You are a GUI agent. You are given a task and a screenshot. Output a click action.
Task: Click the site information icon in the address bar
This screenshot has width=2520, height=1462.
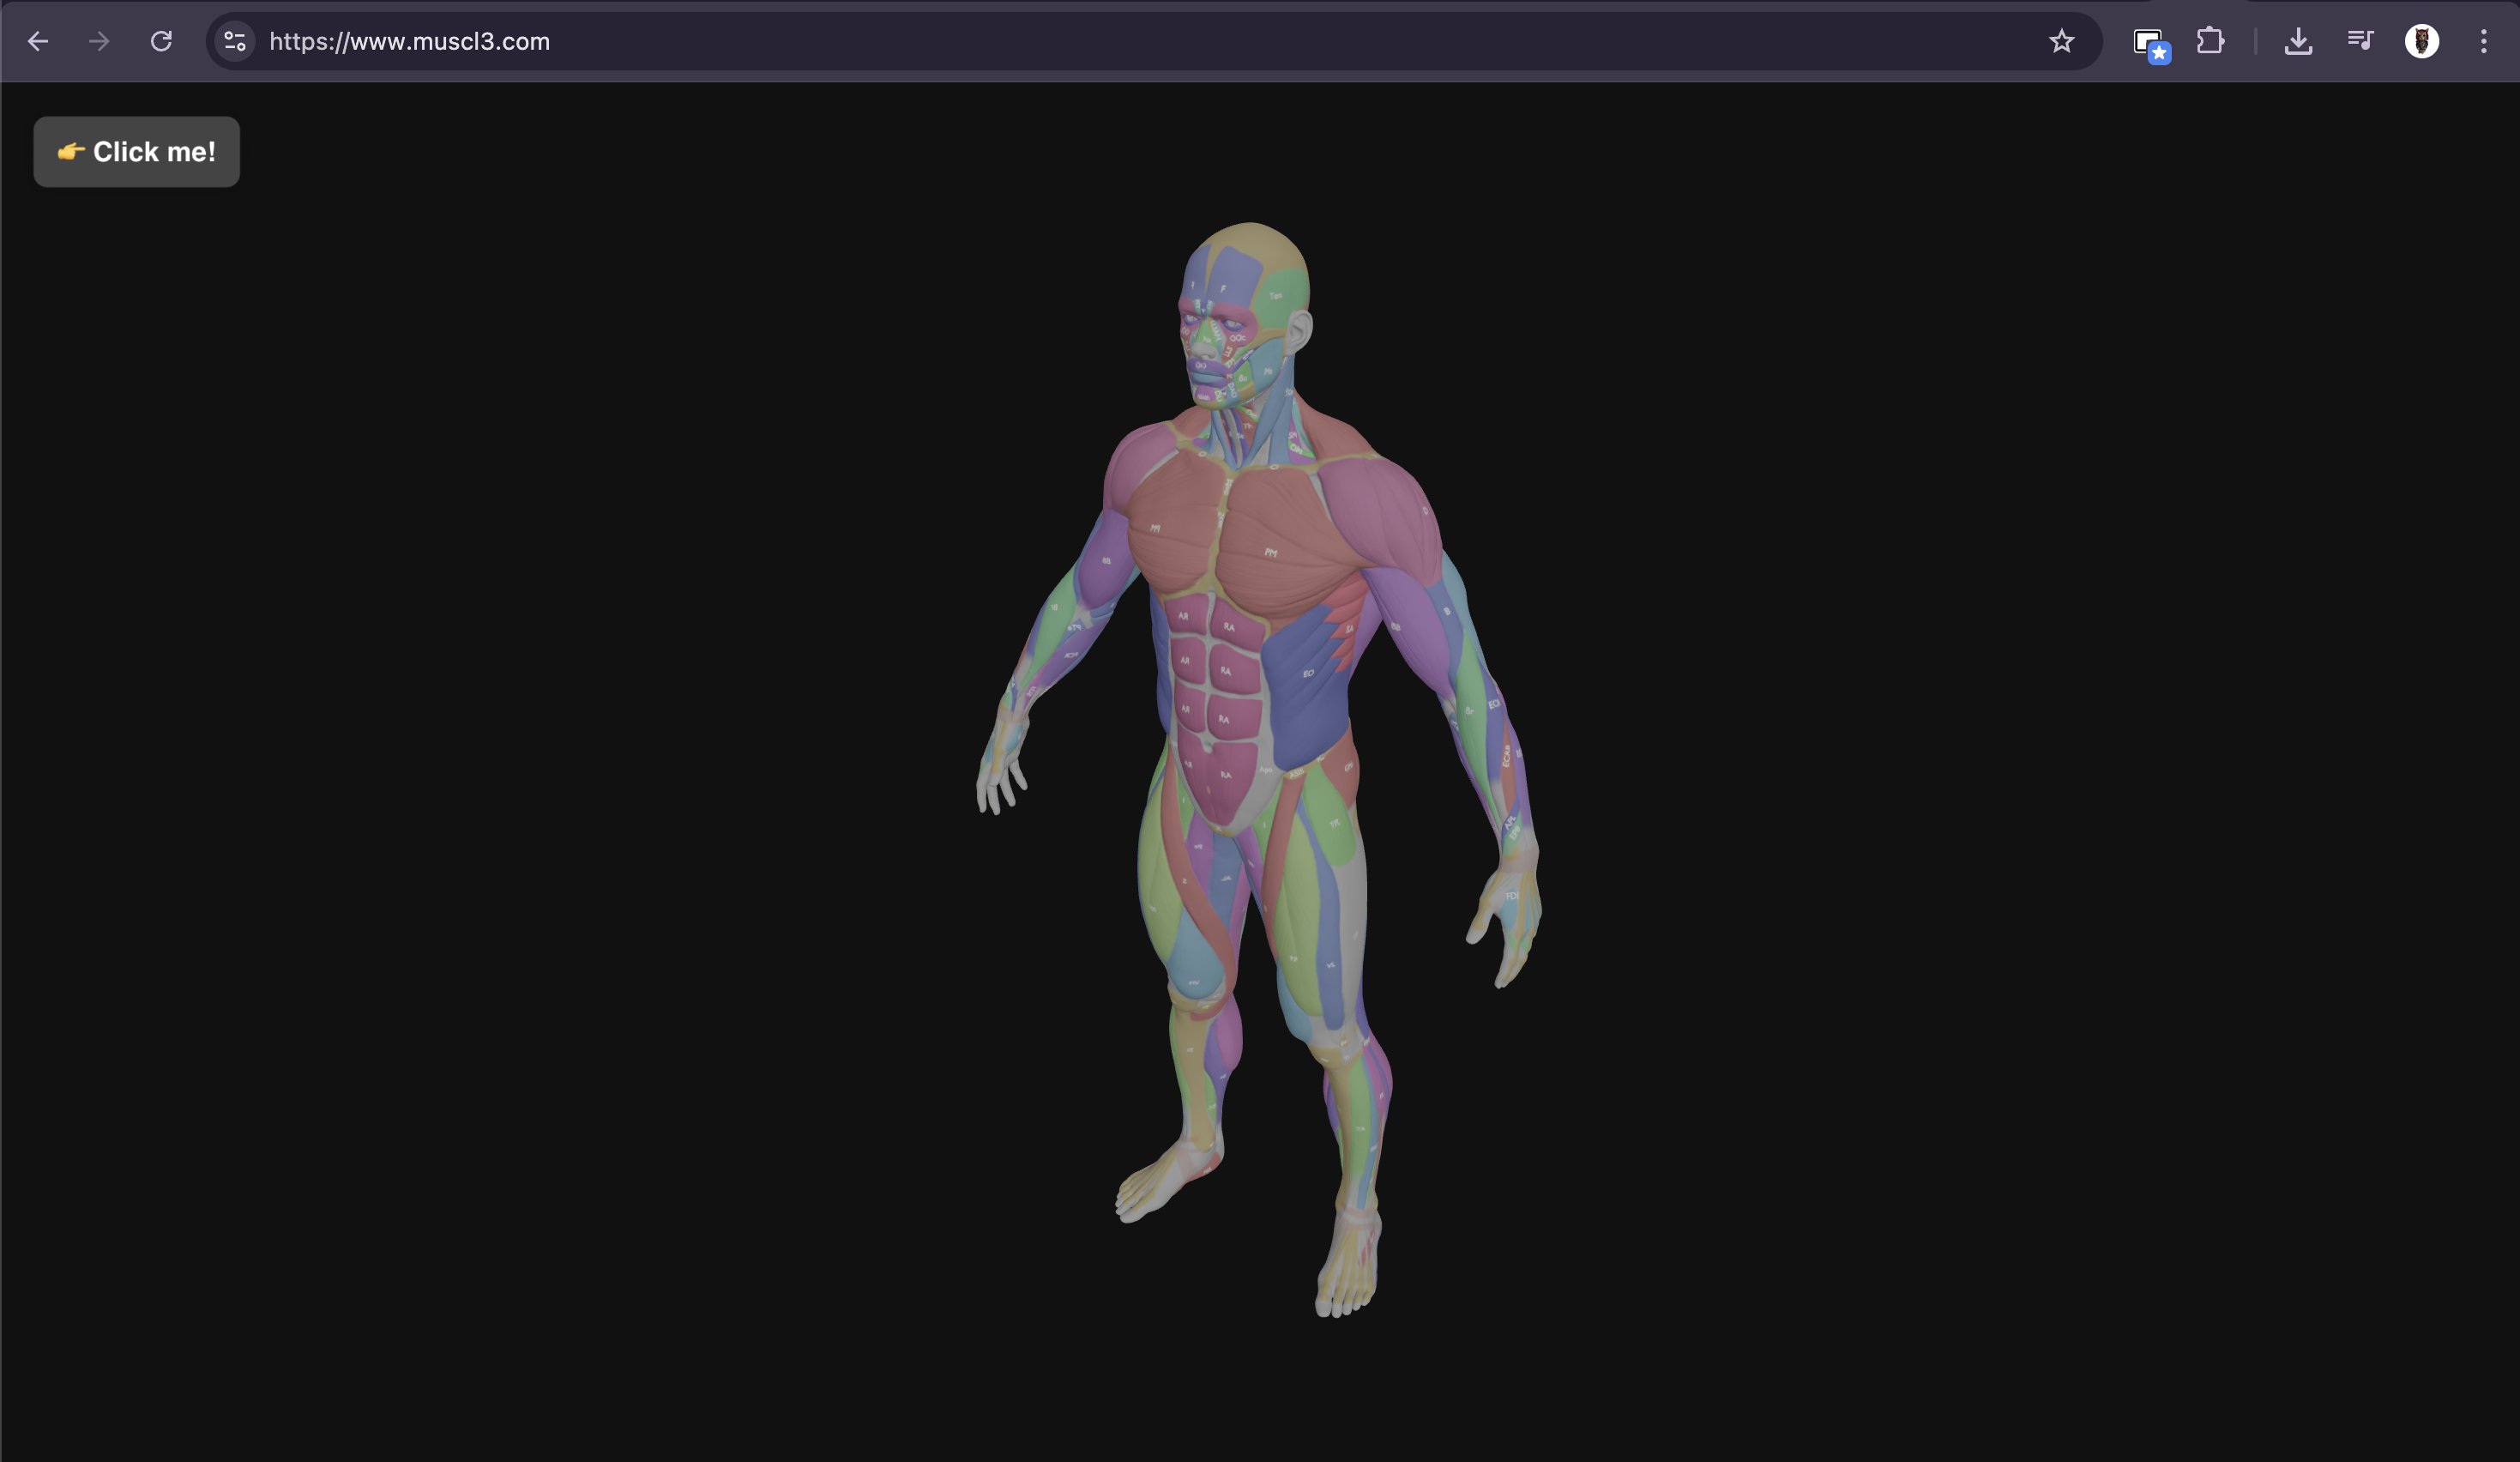click(x=234, y=41)
